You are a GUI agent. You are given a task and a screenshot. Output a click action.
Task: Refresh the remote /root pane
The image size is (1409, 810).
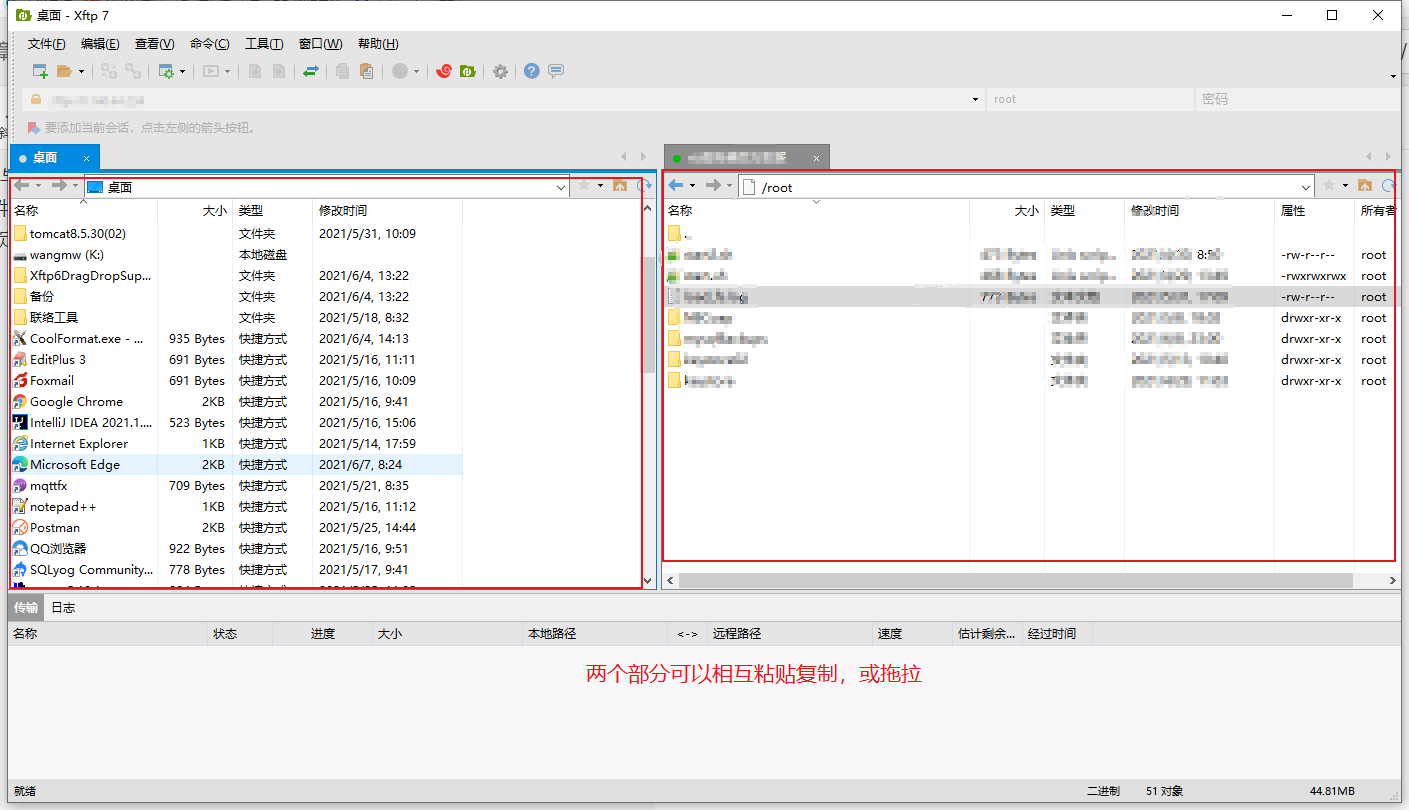(1389, 186)
